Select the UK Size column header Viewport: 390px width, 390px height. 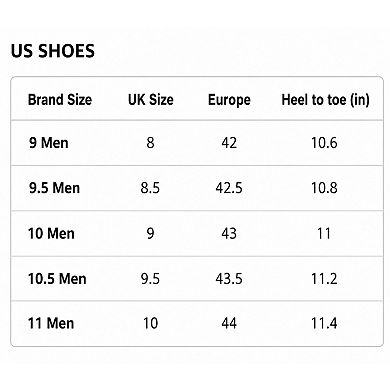pyautogui.click(x=151, y=100)
